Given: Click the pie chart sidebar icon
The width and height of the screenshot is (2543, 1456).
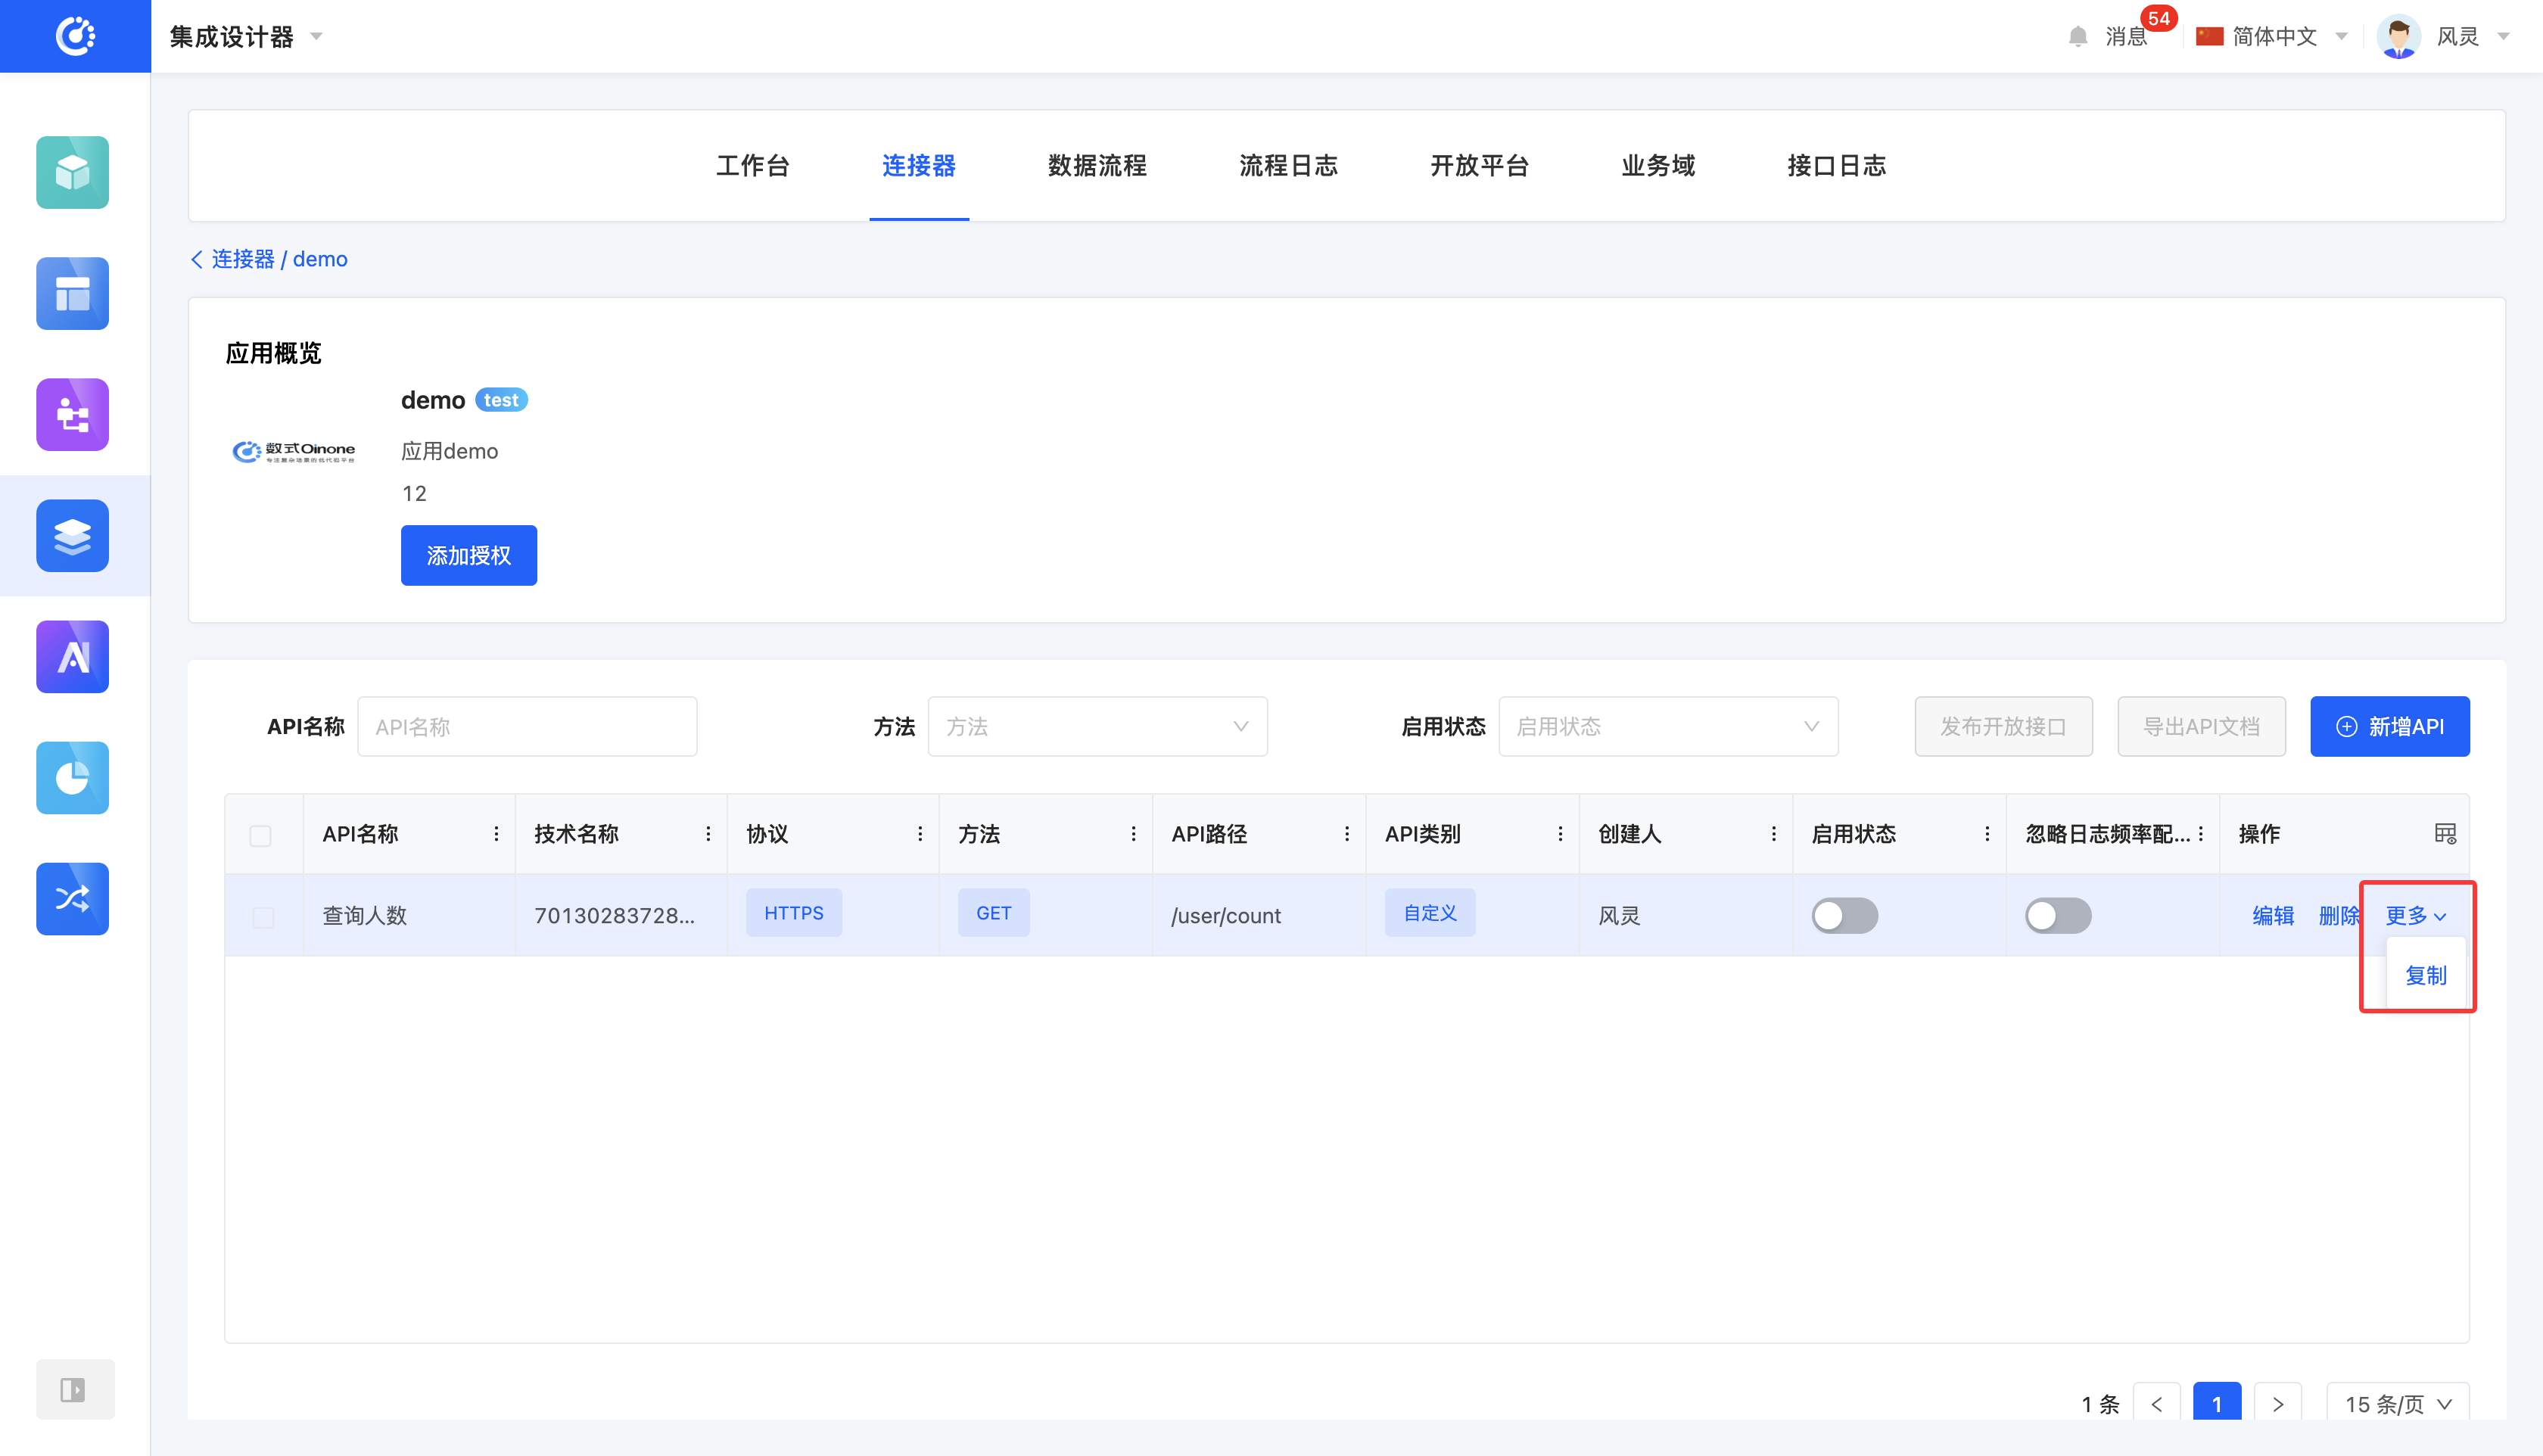Looking at the screenshot, I should point(72,777).
